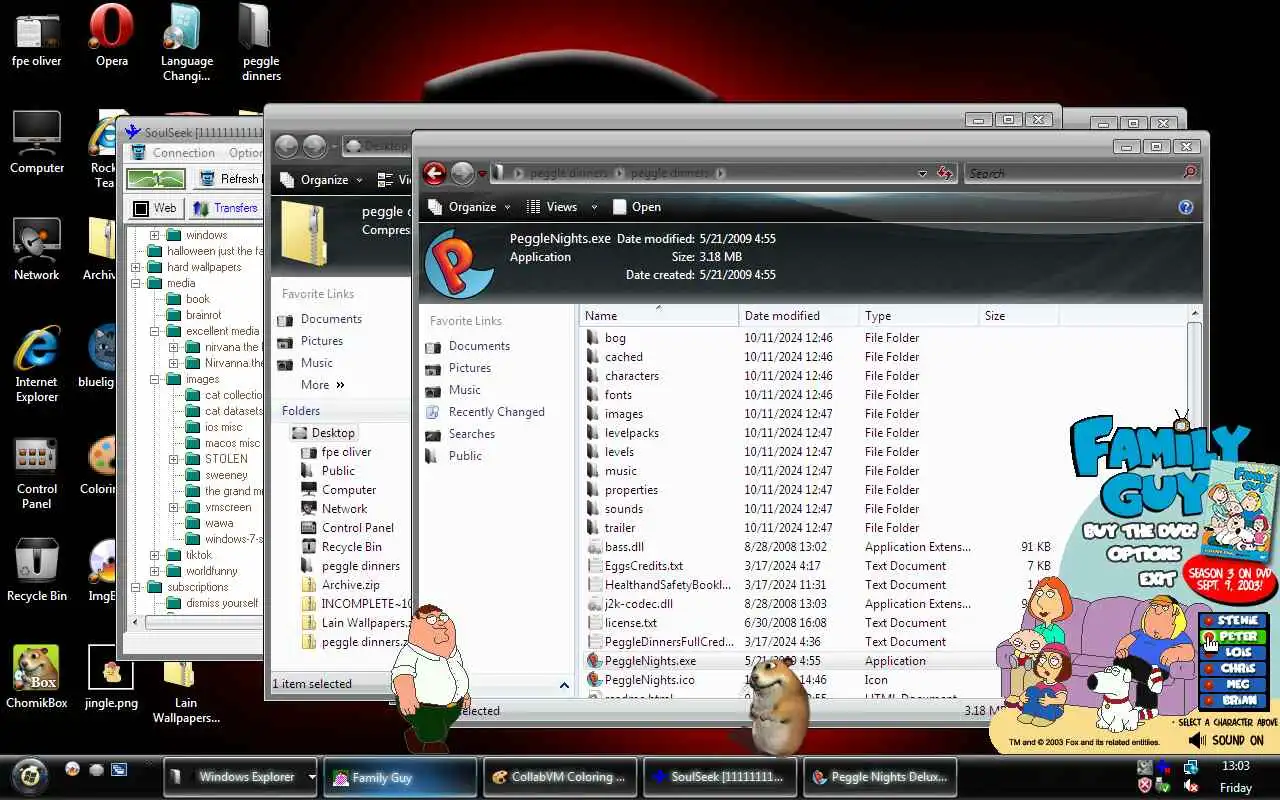Switch to CollabVM Coloring taskbar button
This screenshot has width=1280, height=800.
tap(558, 777)
